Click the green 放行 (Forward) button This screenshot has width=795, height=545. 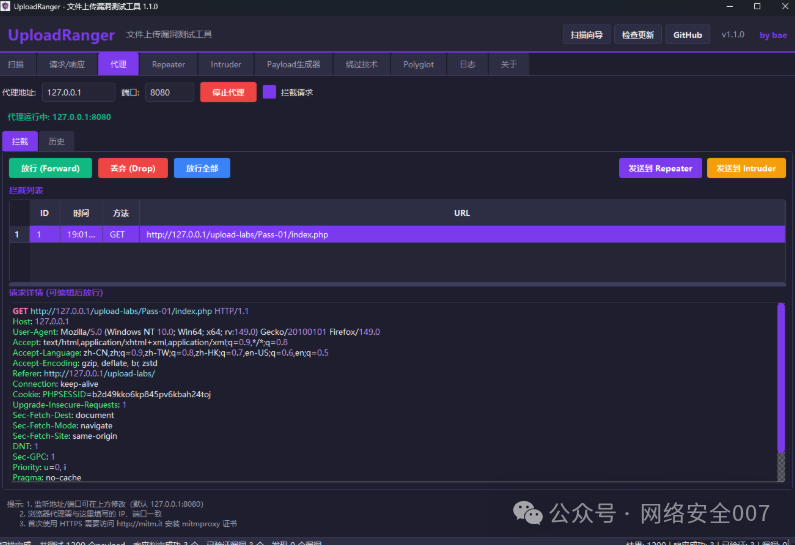pos(50,168)
